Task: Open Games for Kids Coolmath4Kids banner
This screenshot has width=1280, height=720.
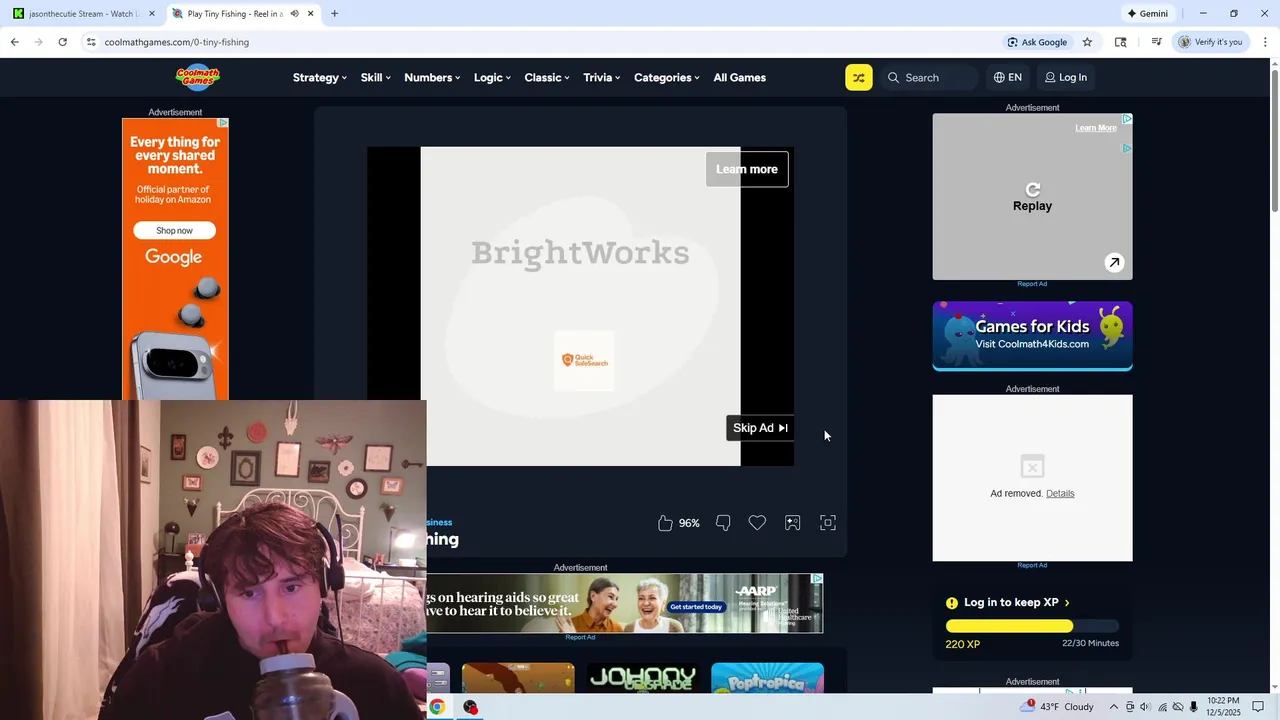Action: click(1032, 336)
